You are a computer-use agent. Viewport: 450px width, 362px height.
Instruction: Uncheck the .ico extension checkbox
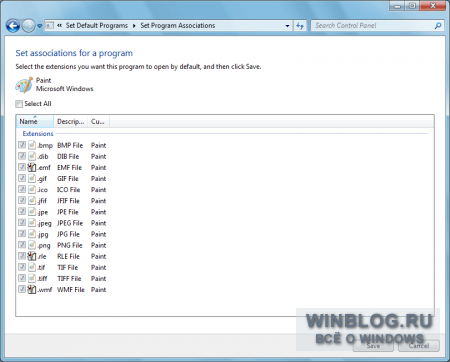coord(22,189)
